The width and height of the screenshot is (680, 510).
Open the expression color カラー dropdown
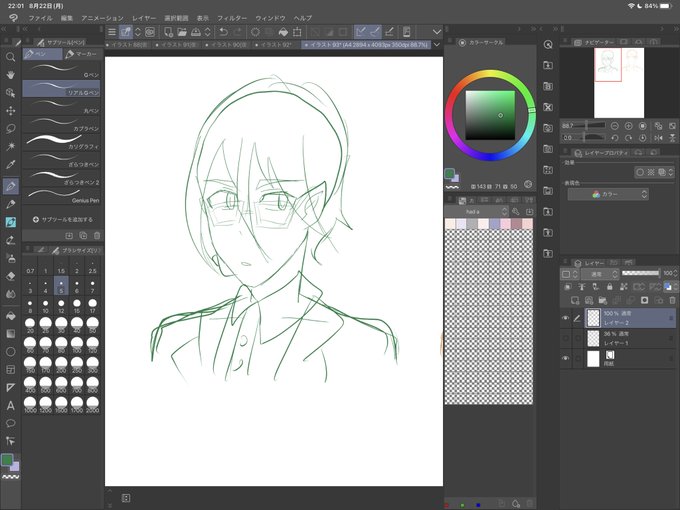[x=608, y=194]
